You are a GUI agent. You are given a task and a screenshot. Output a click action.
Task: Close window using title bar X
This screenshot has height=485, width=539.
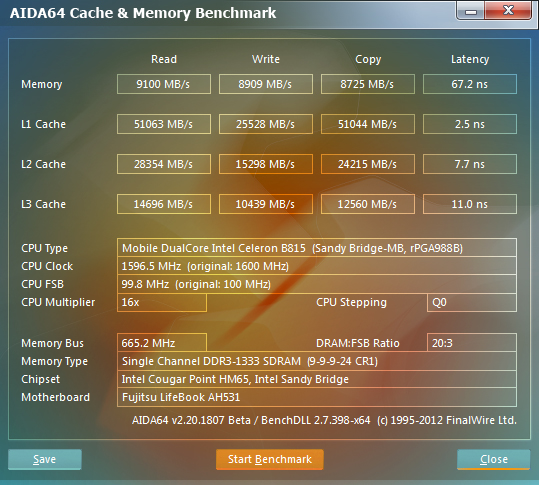pyautogui.click(x=508, y=10)
